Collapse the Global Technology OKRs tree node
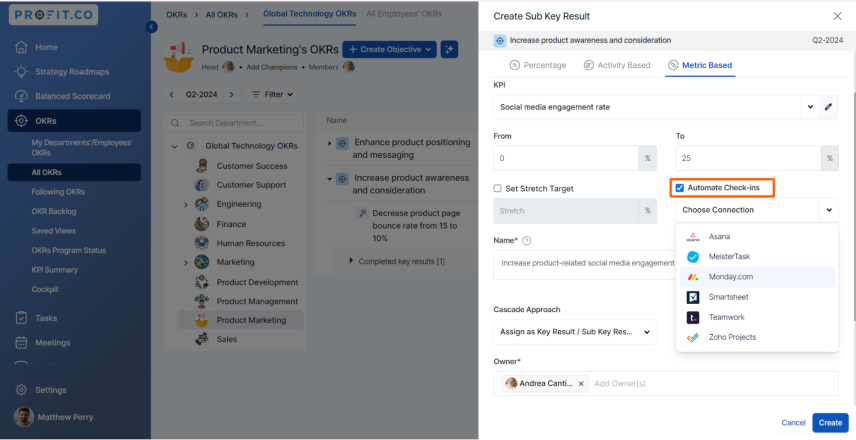The width and height of the screenshot is (856, 440). coord(175,146)
